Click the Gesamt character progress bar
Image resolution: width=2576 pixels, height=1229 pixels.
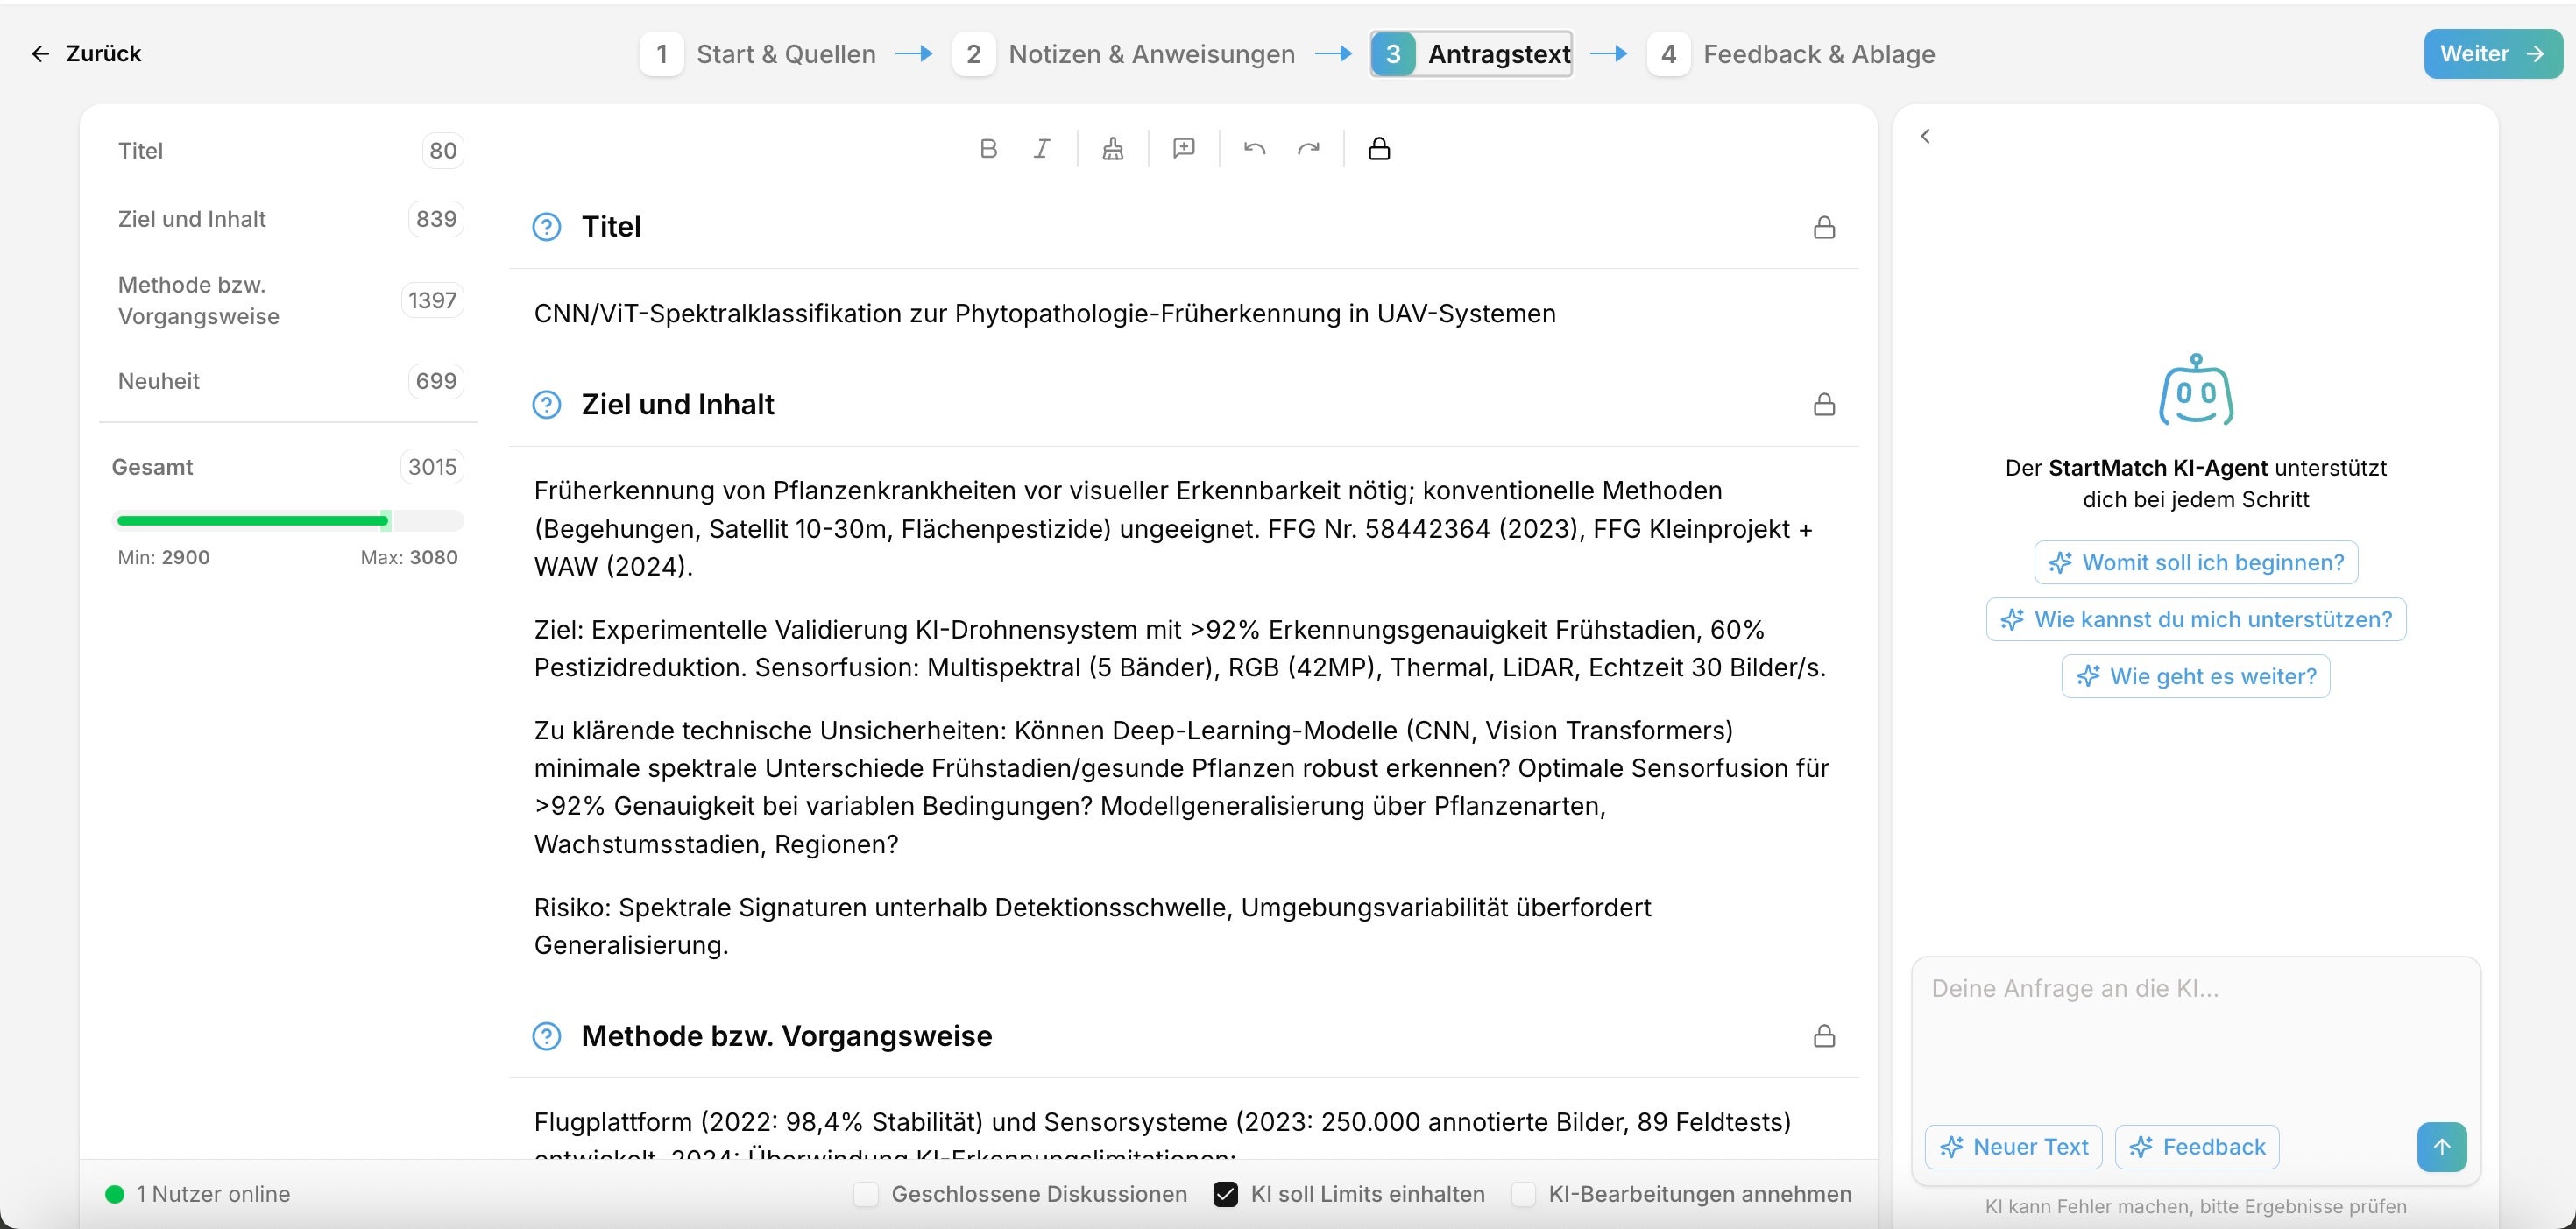coord(289,520)
